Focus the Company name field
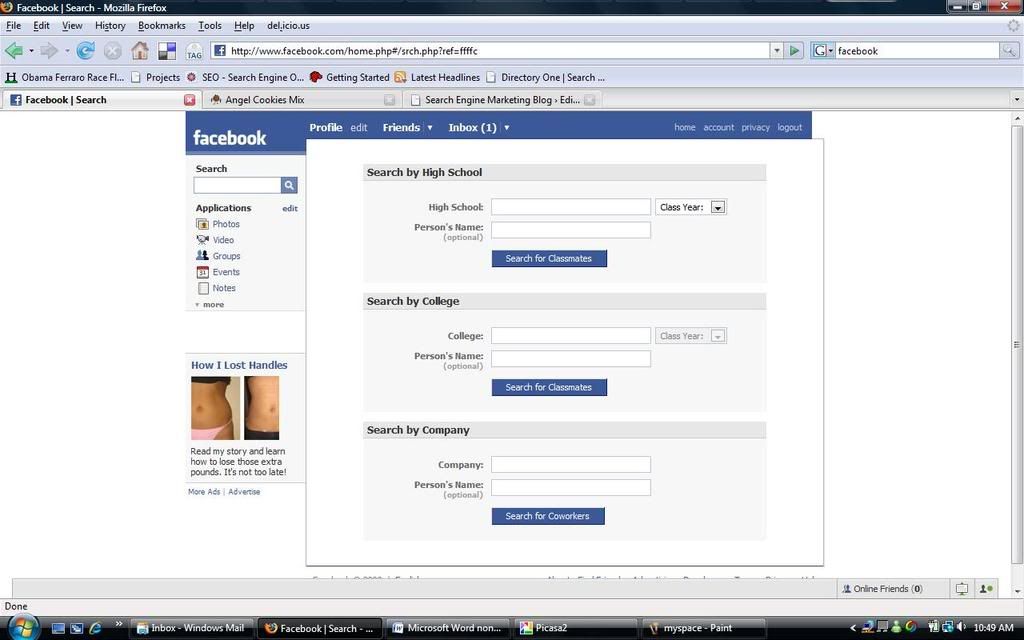Viewport: 1024px width, 640px height. (x=571, y=464)
